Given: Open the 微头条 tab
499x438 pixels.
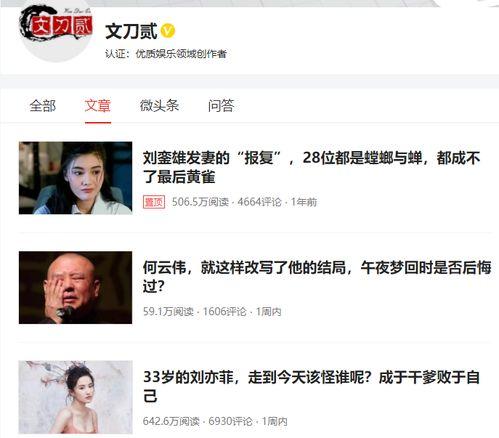Looking at the screenshot, I should [x=159, y=106].
